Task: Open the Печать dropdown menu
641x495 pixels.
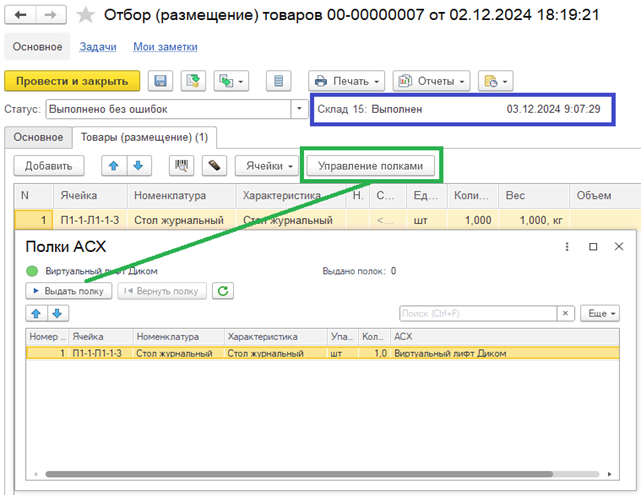Action: click(x=347, y=81)
